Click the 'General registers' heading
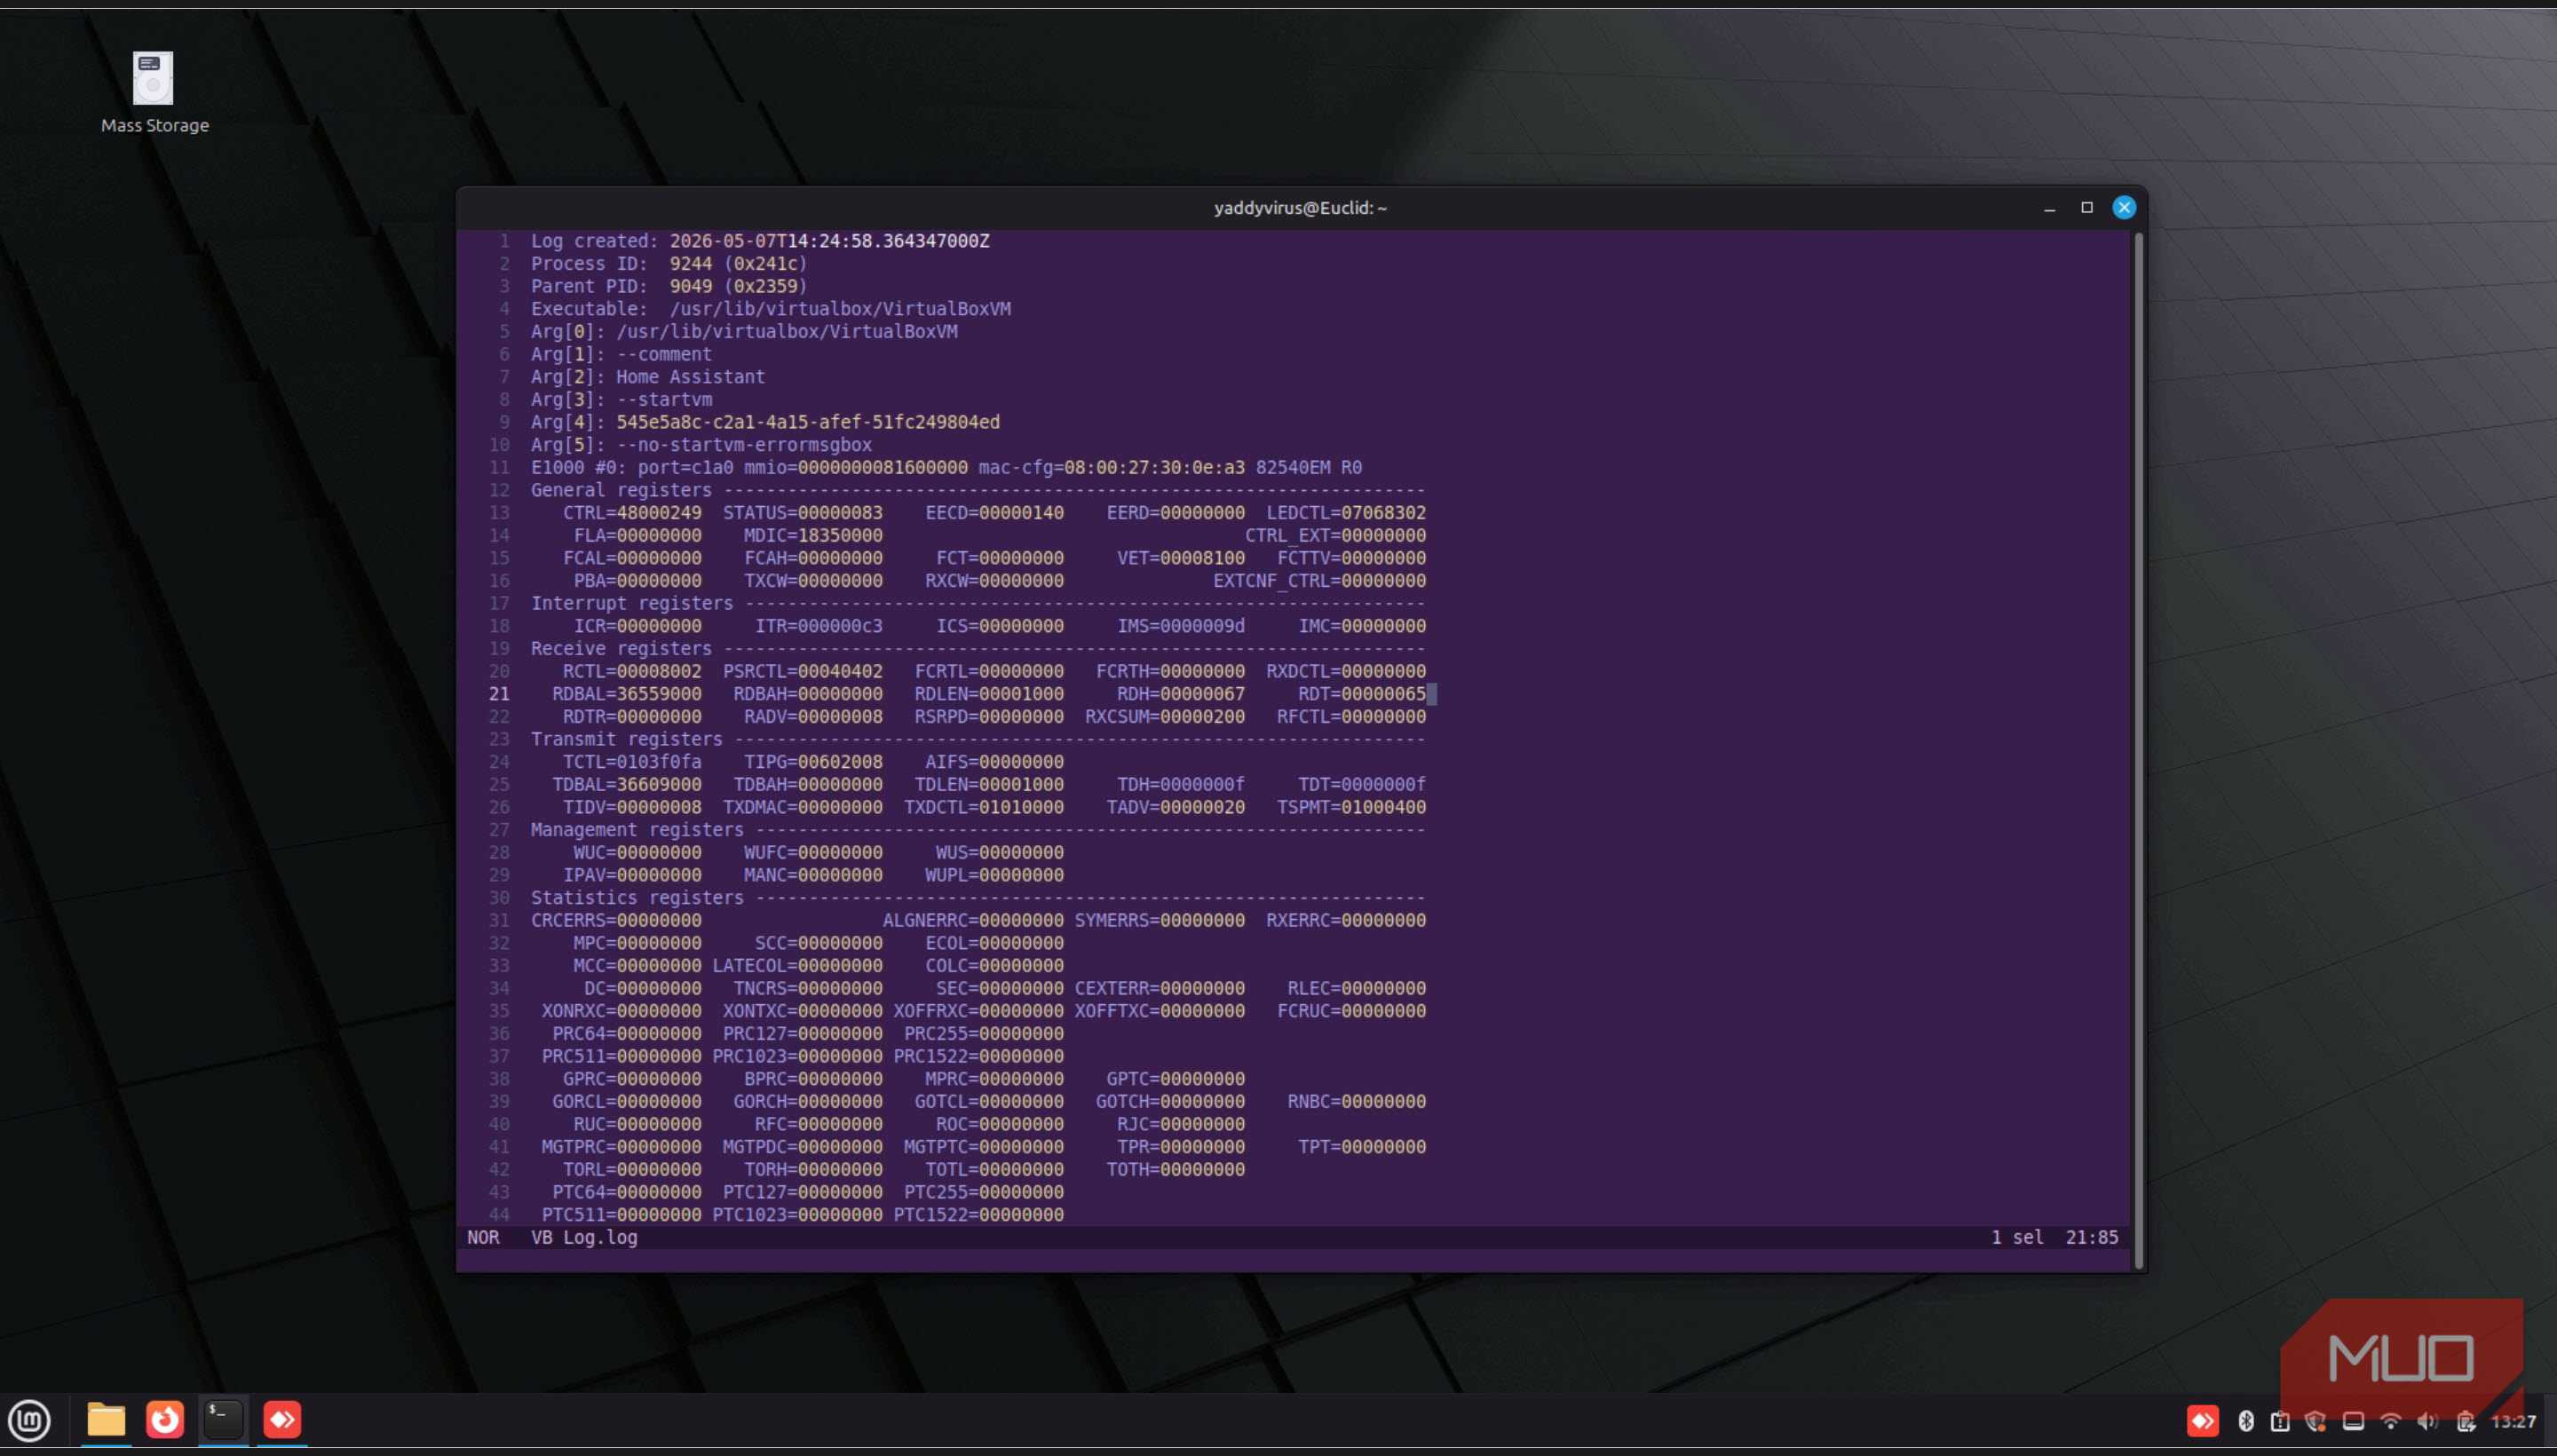 (x=621, y=490)
